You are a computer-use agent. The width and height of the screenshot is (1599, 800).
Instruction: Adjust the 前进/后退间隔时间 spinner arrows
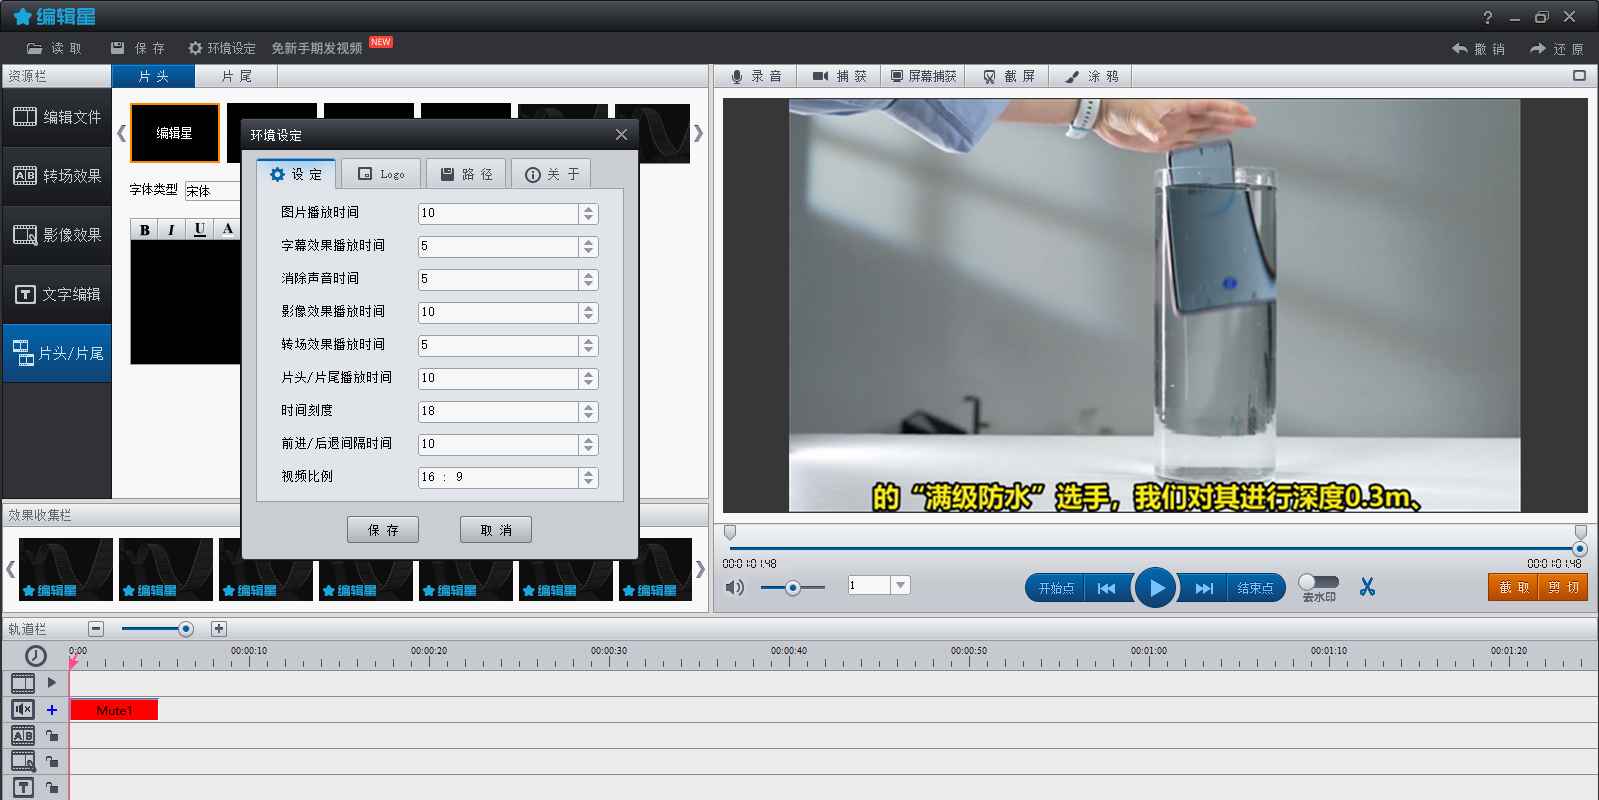point(589,444)
